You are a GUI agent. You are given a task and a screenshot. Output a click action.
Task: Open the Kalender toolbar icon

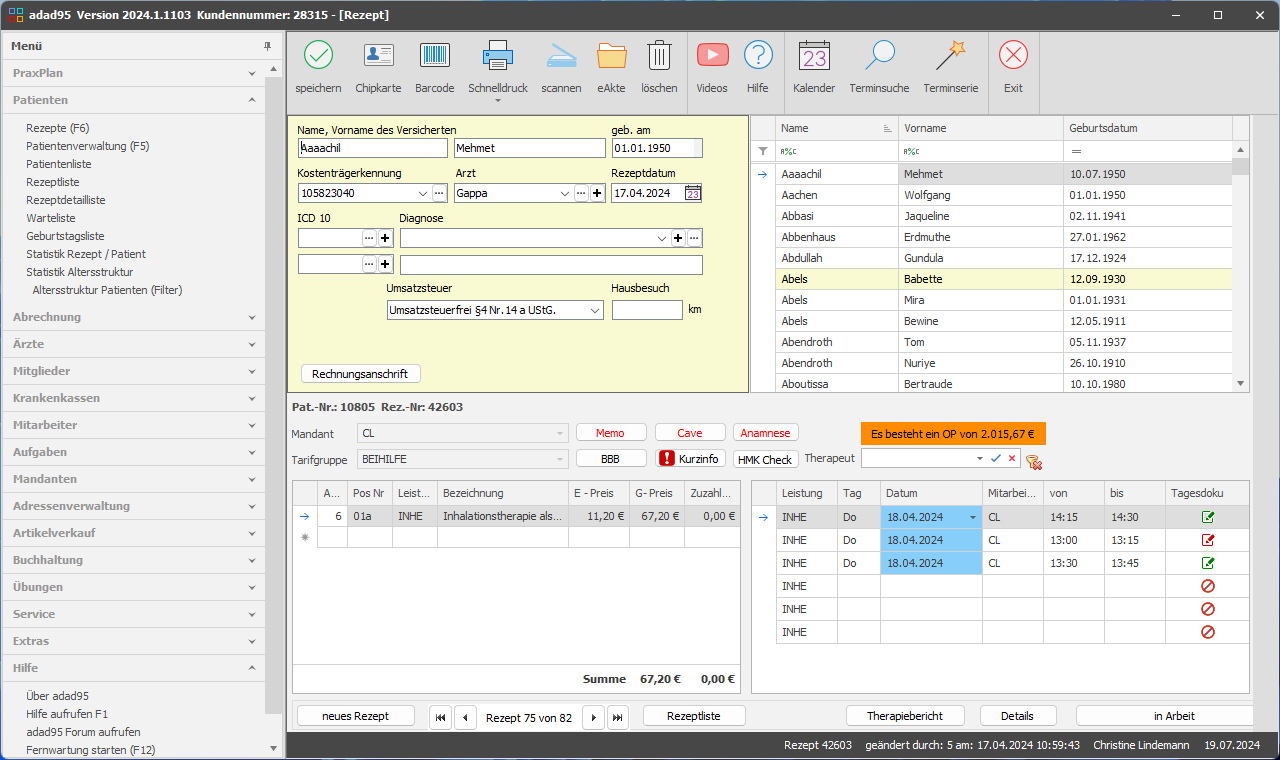pyautogui.click(x=813, y=56)
